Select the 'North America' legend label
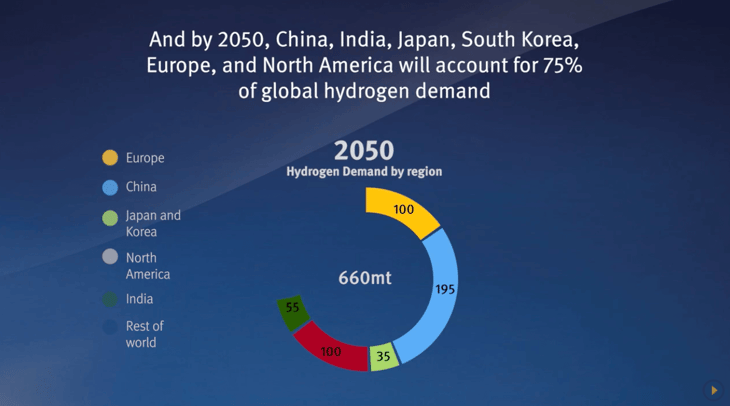 coord(148,266)
